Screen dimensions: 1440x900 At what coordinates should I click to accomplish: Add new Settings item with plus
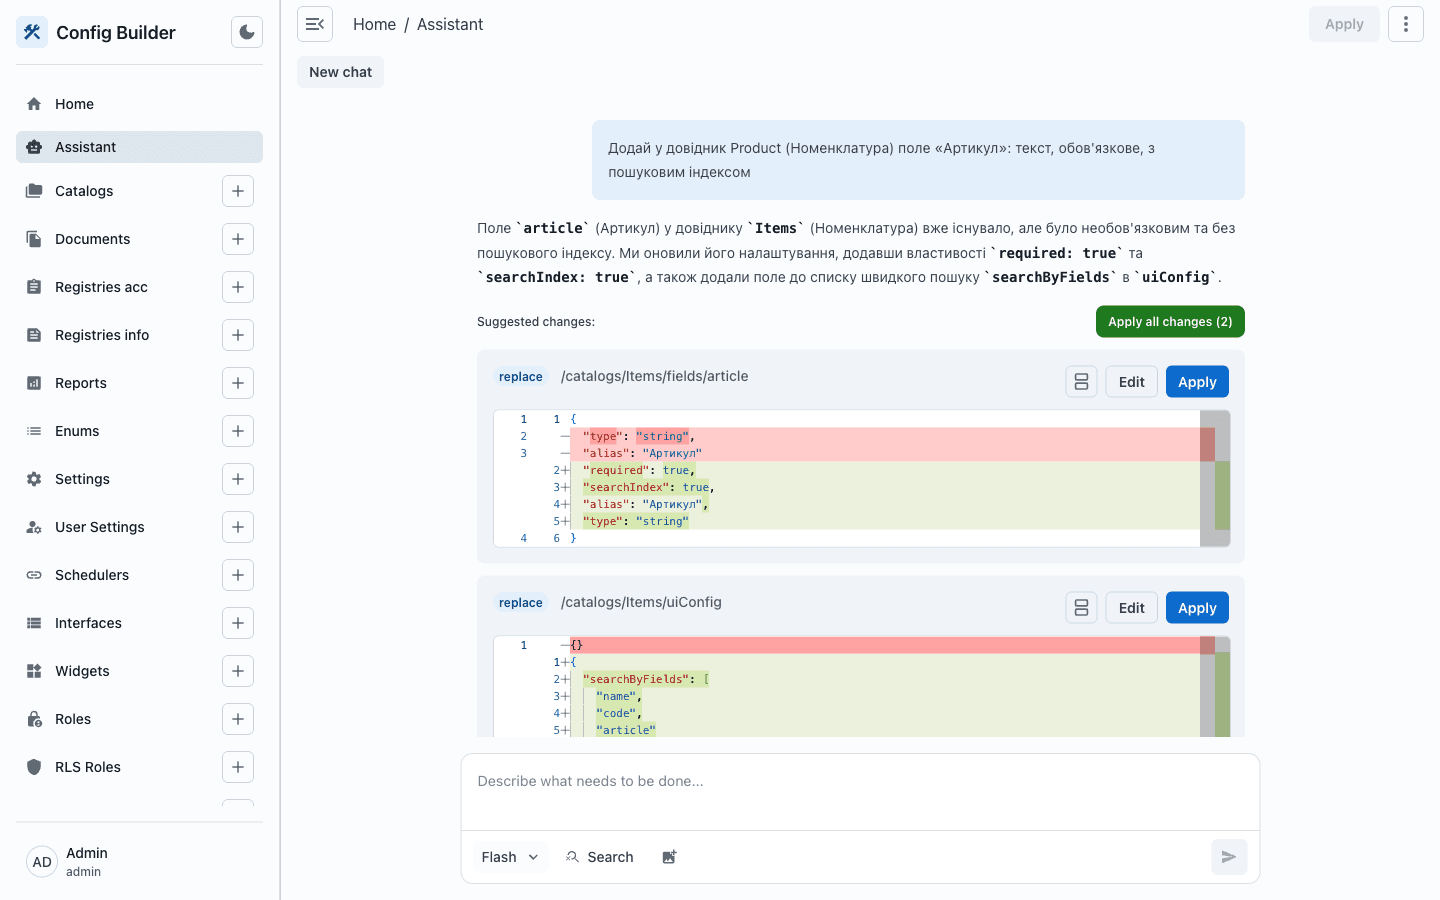point(238,479)
